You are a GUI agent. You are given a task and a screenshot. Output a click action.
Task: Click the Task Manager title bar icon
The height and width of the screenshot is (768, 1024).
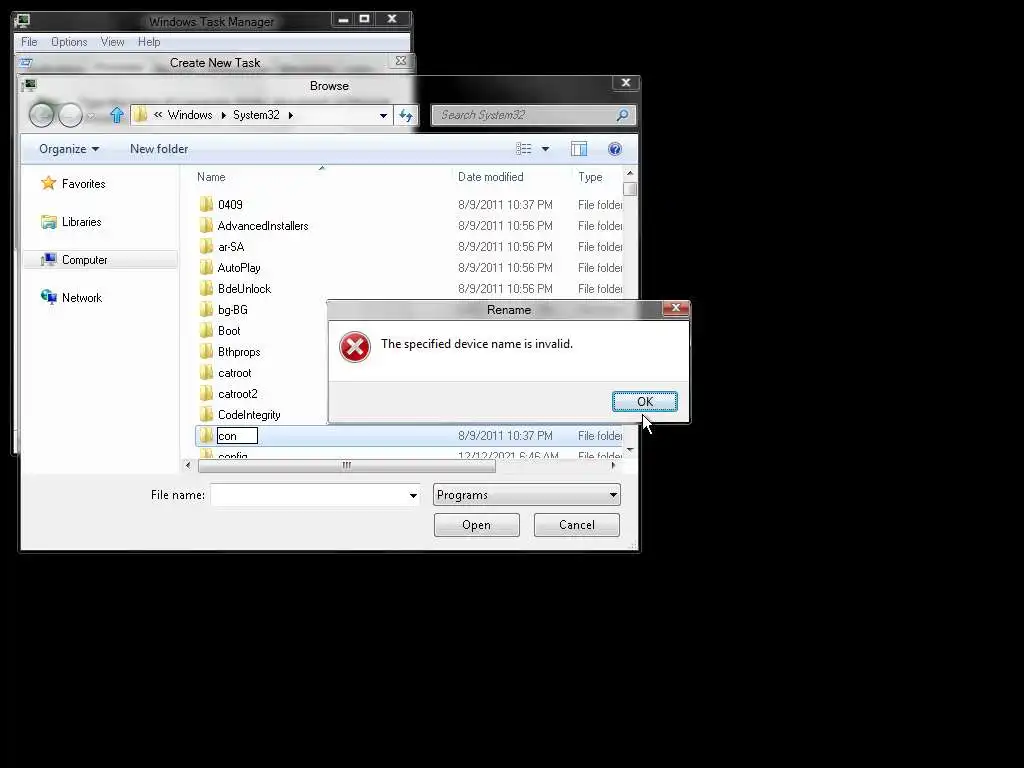[22, 20]
